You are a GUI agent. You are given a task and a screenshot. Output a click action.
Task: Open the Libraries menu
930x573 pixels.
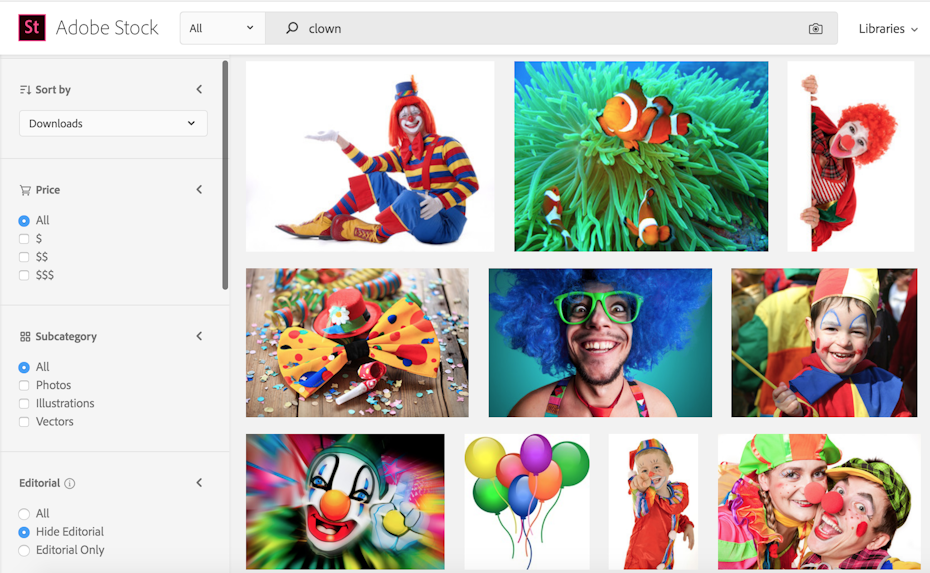click(887, 29)
